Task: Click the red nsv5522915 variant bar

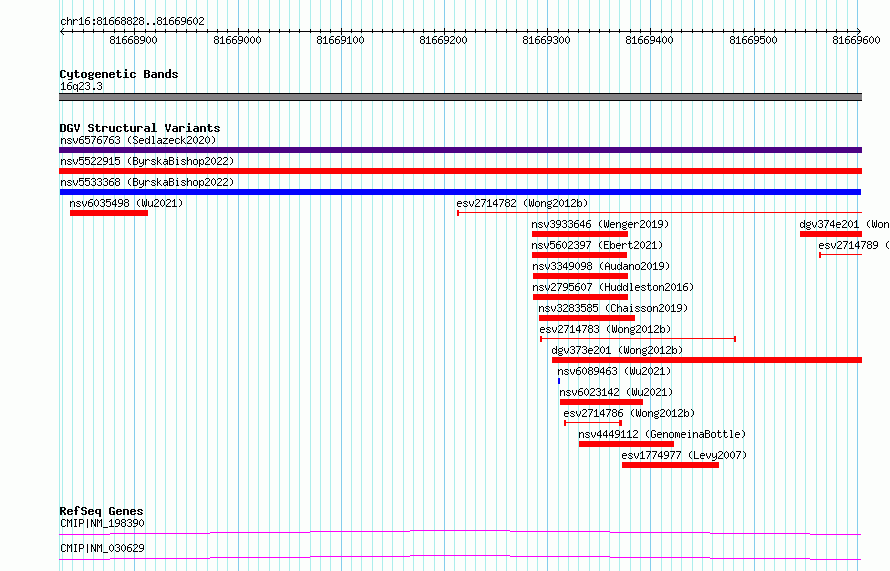Action: (460, 171)
